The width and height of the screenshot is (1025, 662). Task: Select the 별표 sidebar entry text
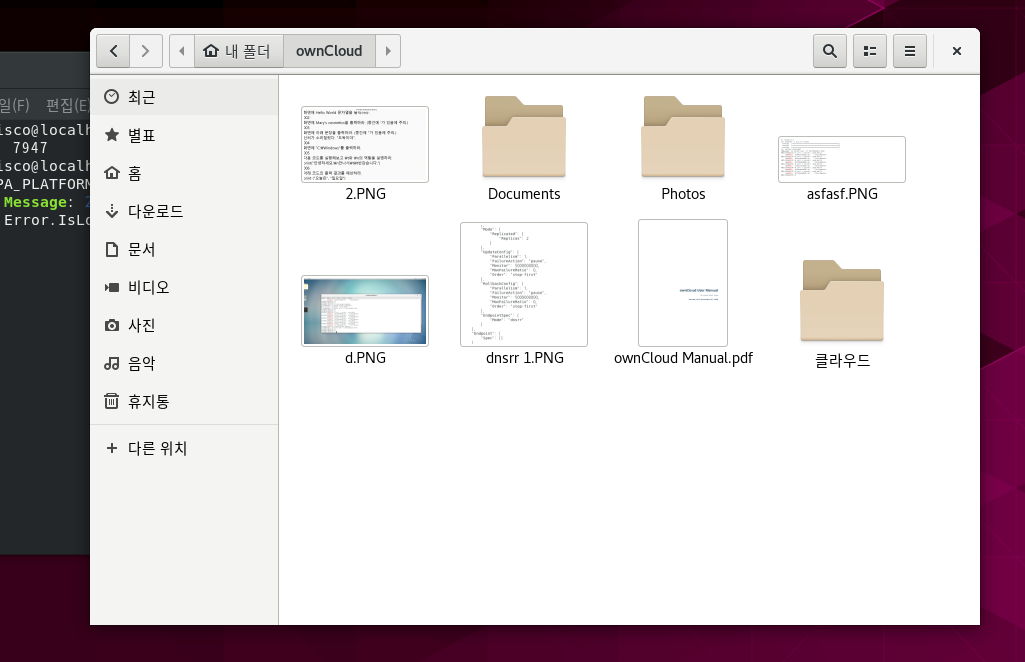(x=142, y=135)
